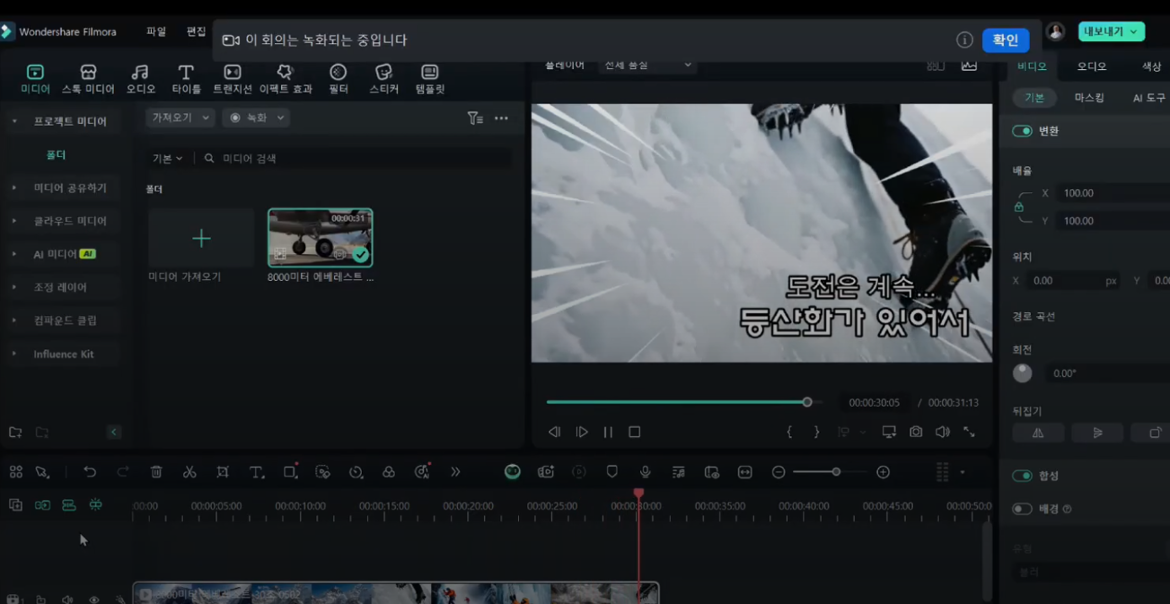The width and height of the screenshot is (1170, 604).
Task: Take a snapshot with the camera icon
Action: click(x=916, y=432)
